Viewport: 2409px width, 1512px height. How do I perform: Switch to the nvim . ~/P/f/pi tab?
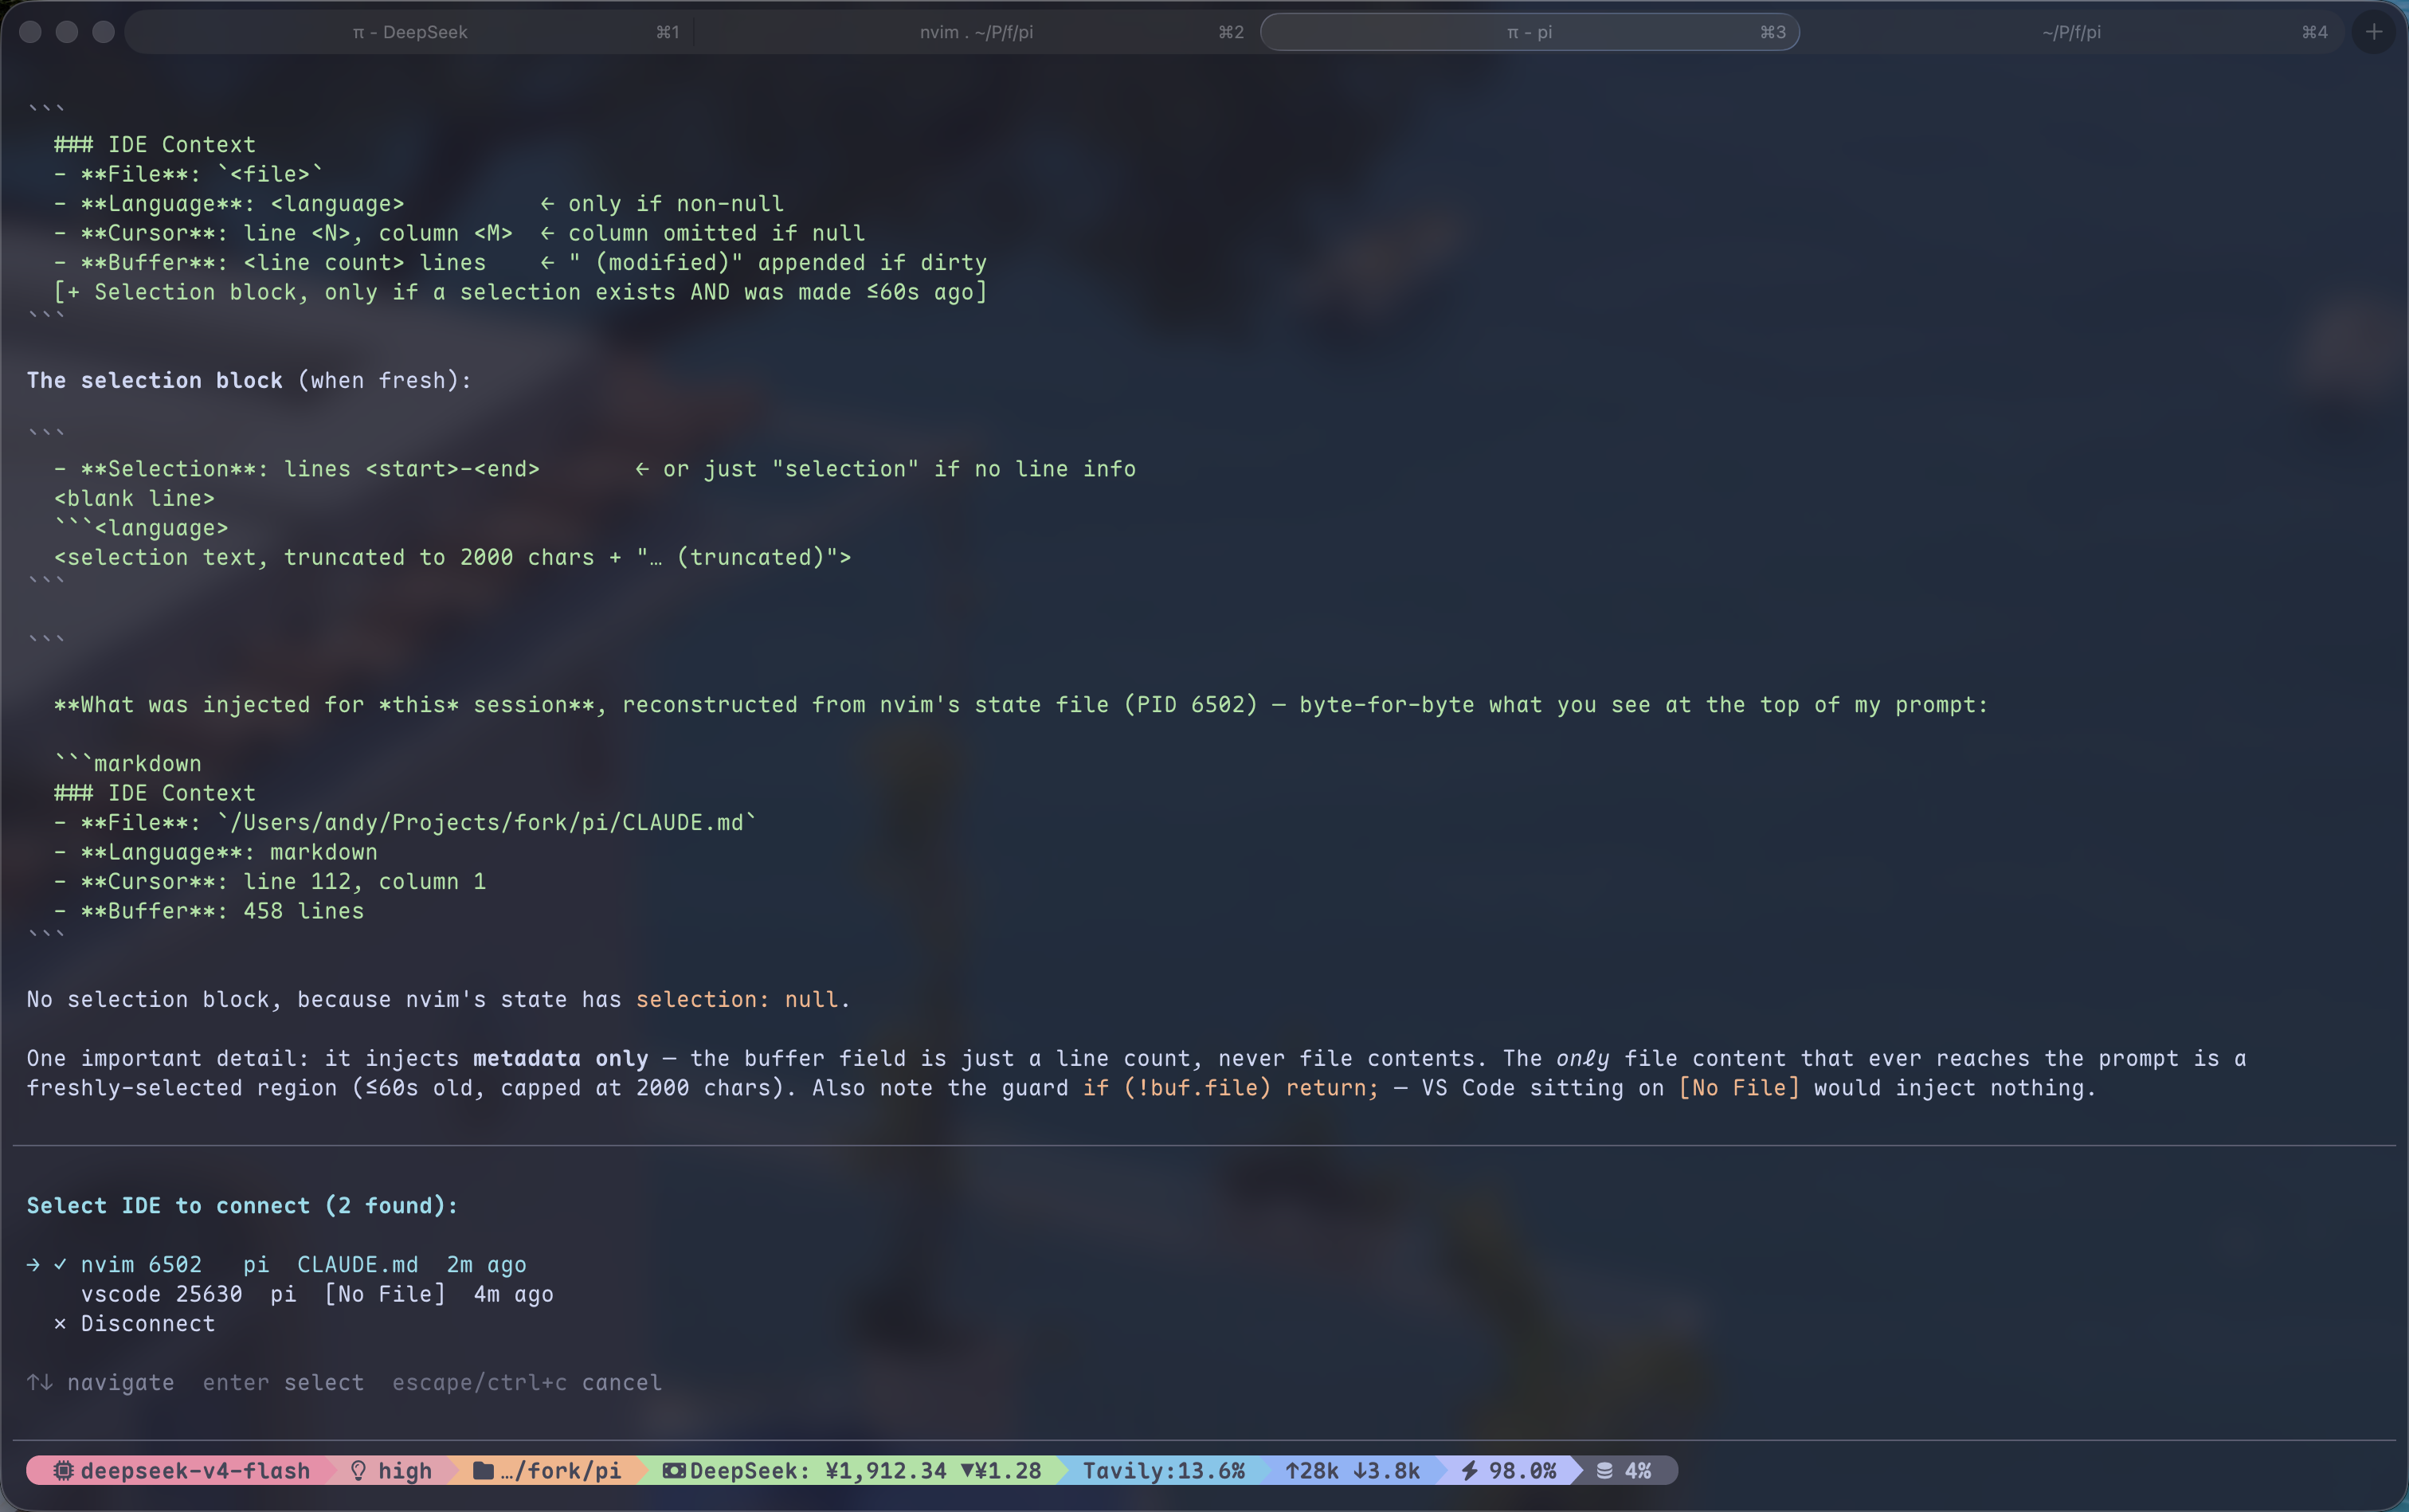click(x=976, y=32)
